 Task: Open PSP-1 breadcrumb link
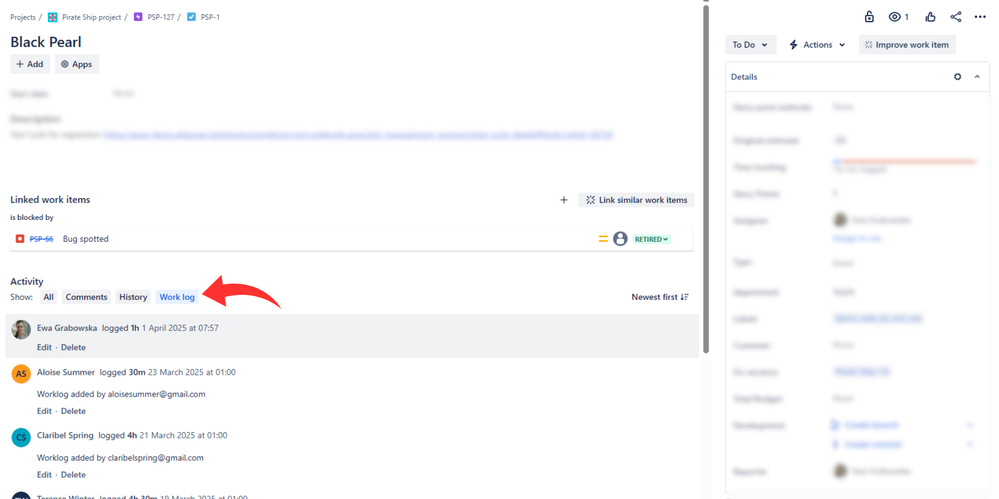point(210,17)
